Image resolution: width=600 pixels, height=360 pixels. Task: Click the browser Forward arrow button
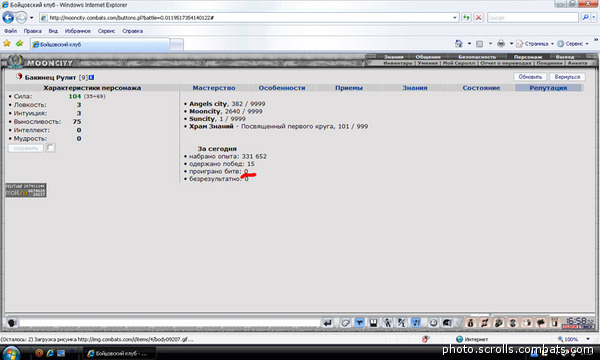pyautogui.click(x=21, y=17)
